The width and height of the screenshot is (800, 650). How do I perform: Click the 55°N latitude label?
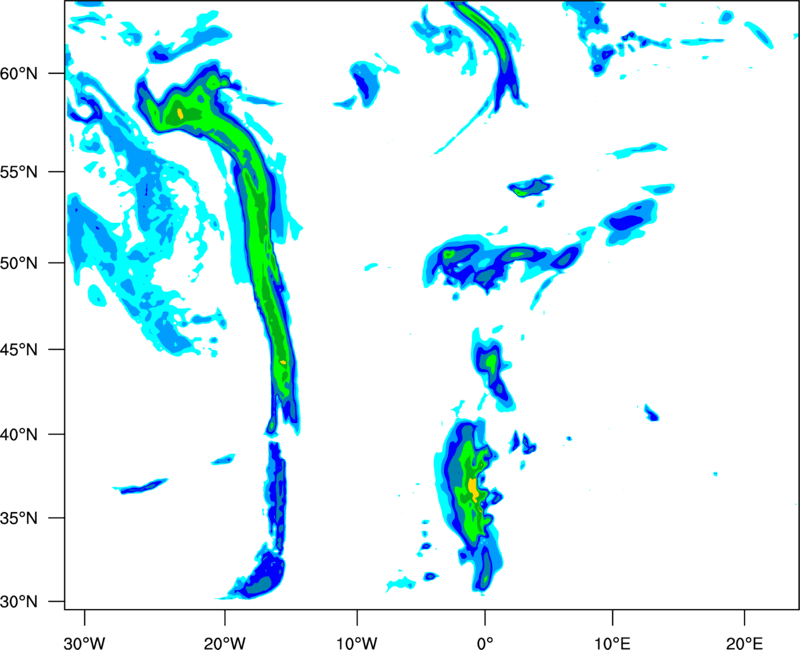tap(19, 172)
